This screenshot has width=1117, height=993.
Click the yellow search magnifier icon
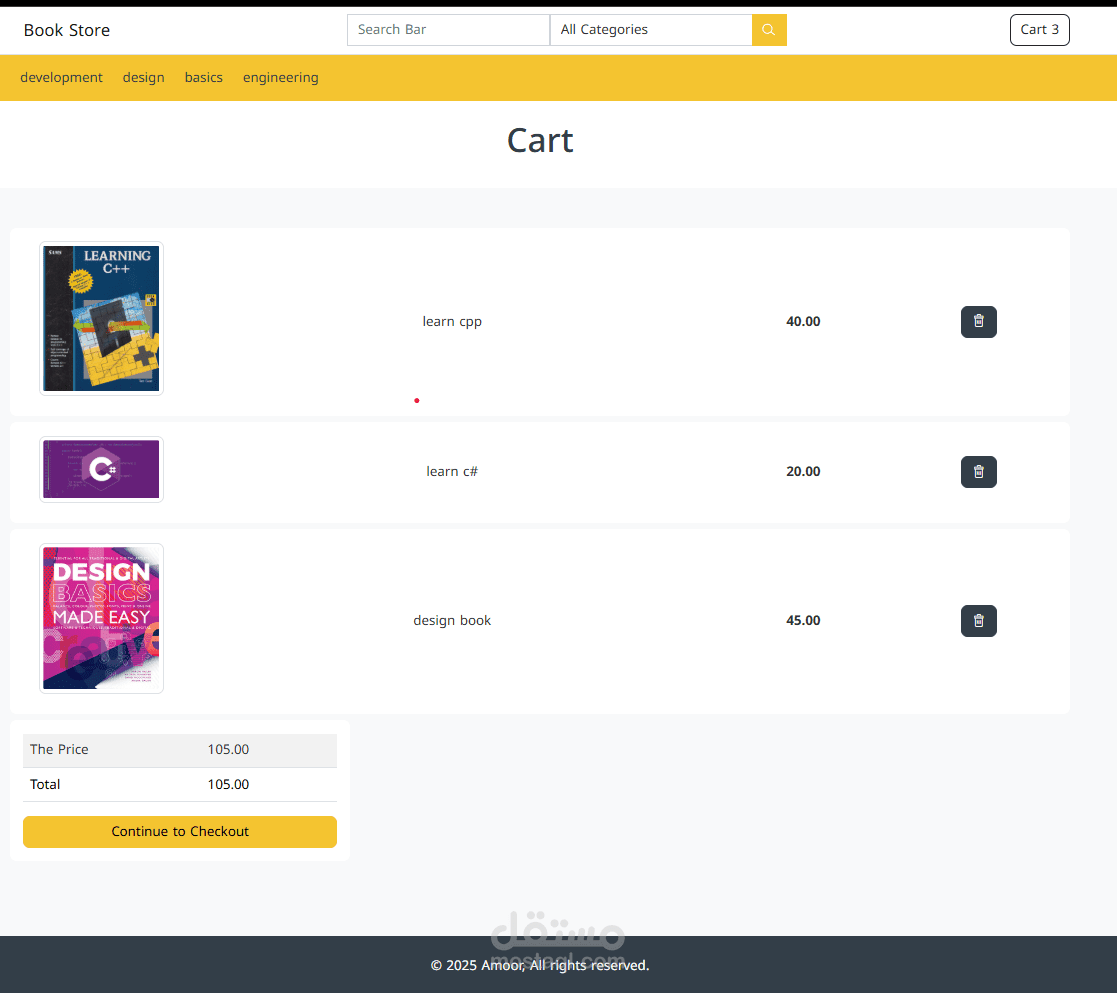tap(769, 30)
